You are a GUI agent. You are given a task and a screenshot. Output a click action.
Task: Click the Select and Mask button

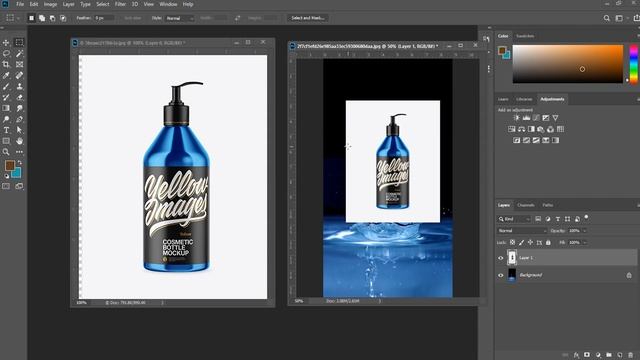tap(308, 18)
